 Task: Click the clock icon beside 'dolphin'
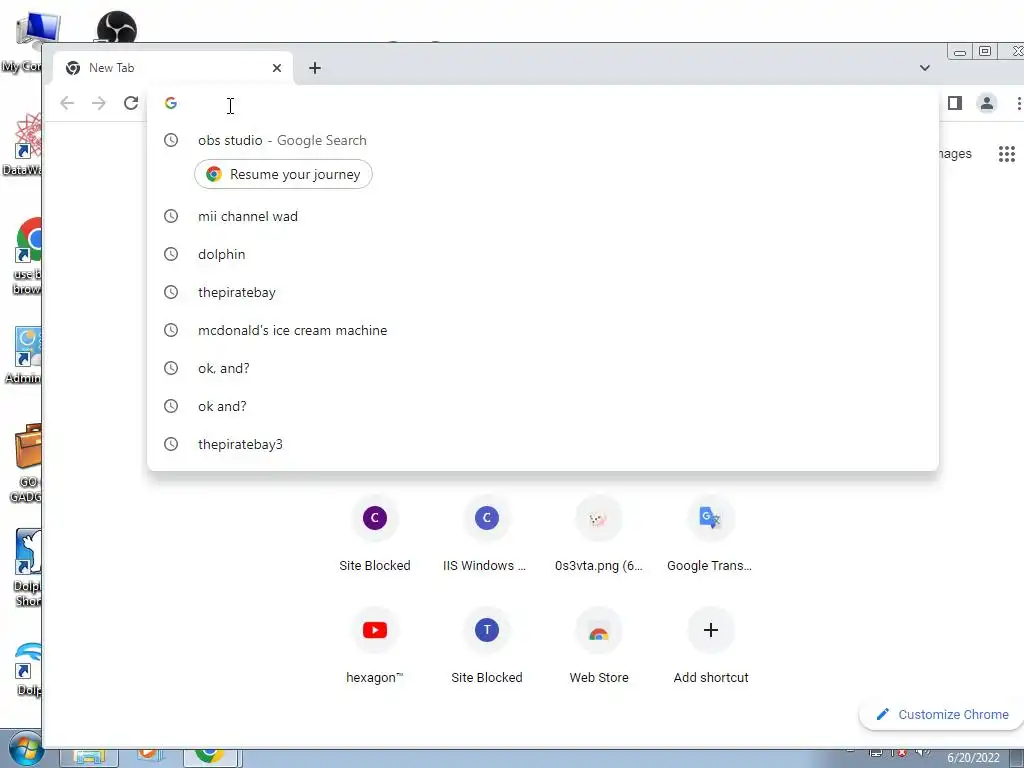click(x=170, y=254)
